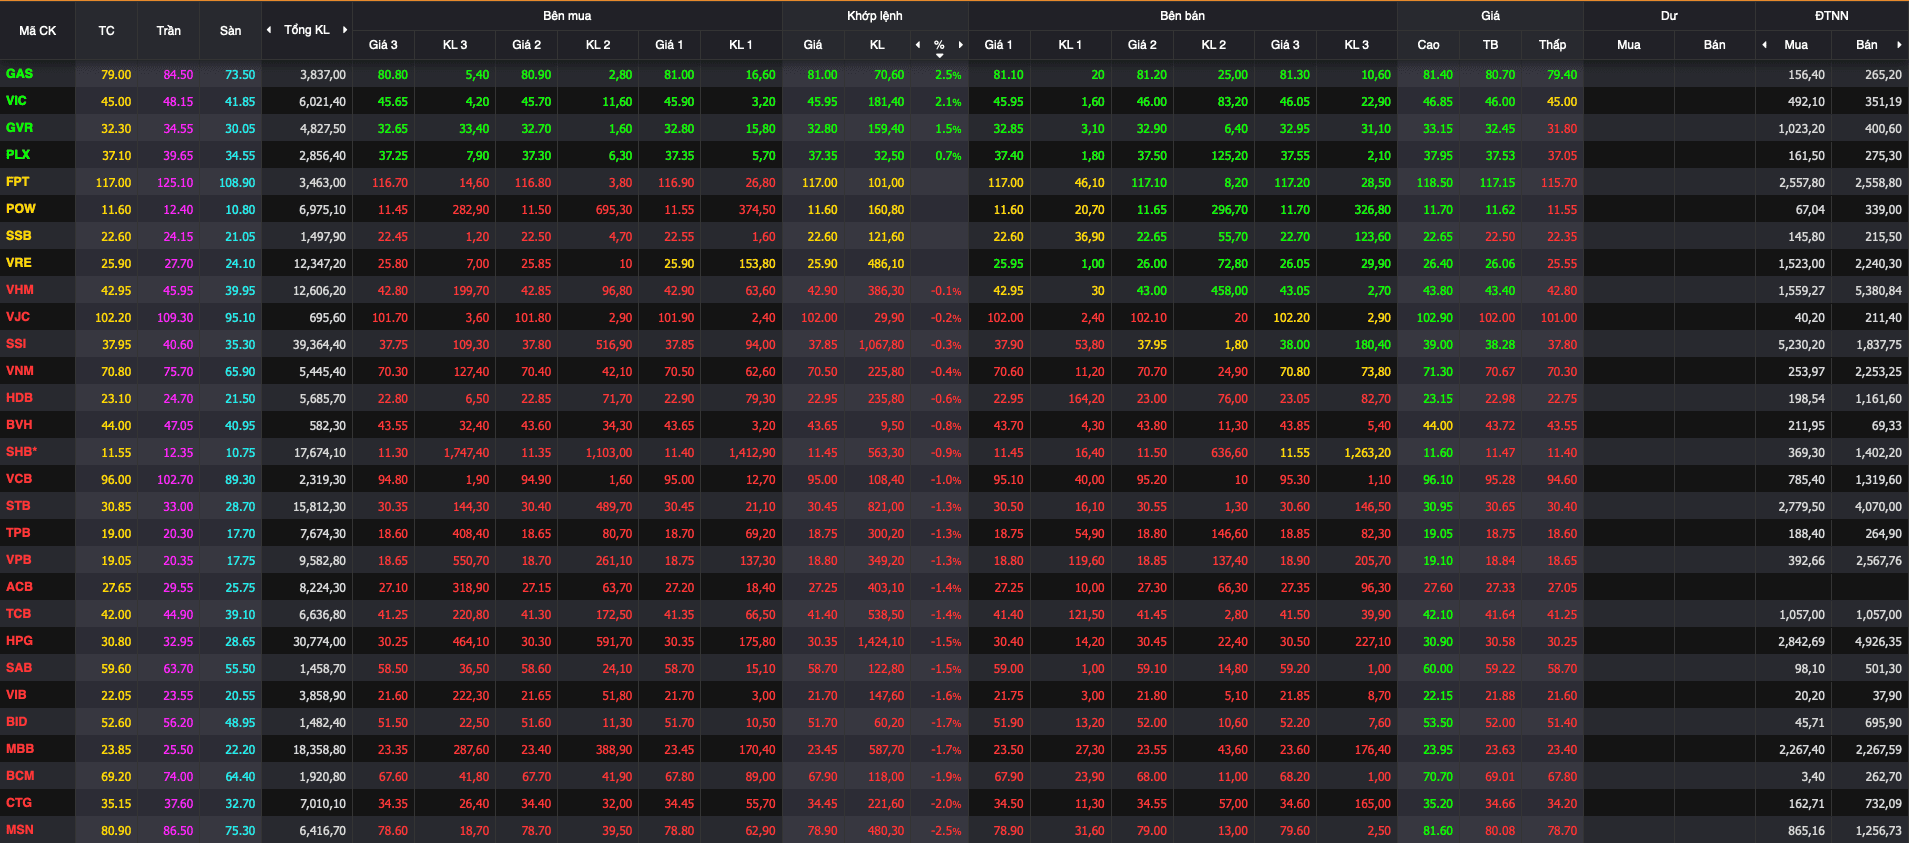
Task: Click the Dư group header
Action: [1669, 16]
